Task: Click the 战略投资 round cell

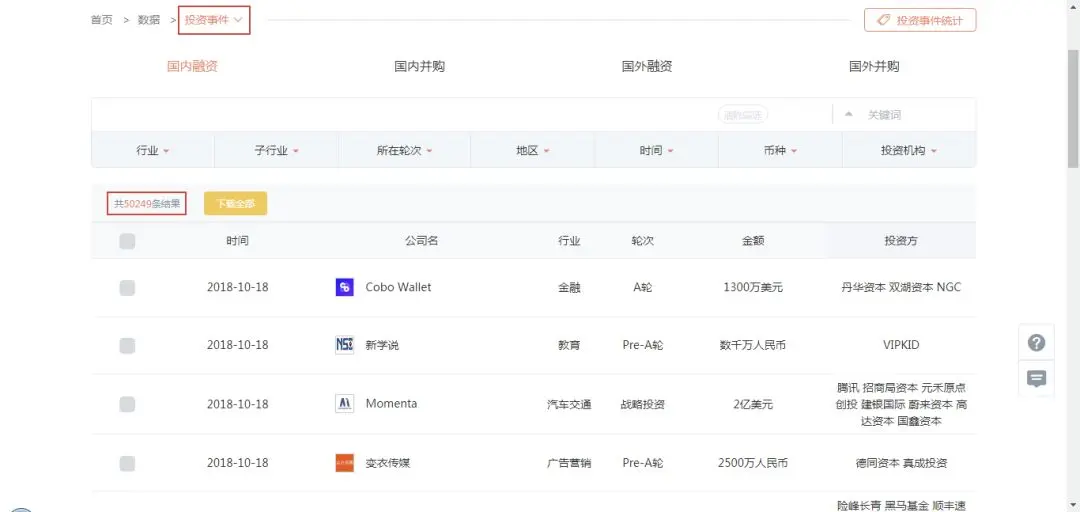Action: coord(643,405)
